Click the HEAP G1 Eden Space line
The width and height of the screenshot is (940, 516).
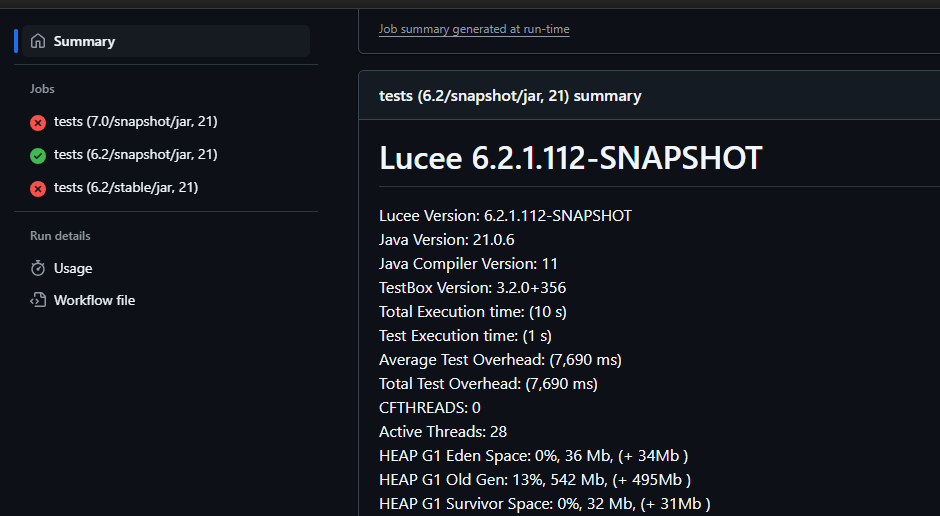point(534,455)
